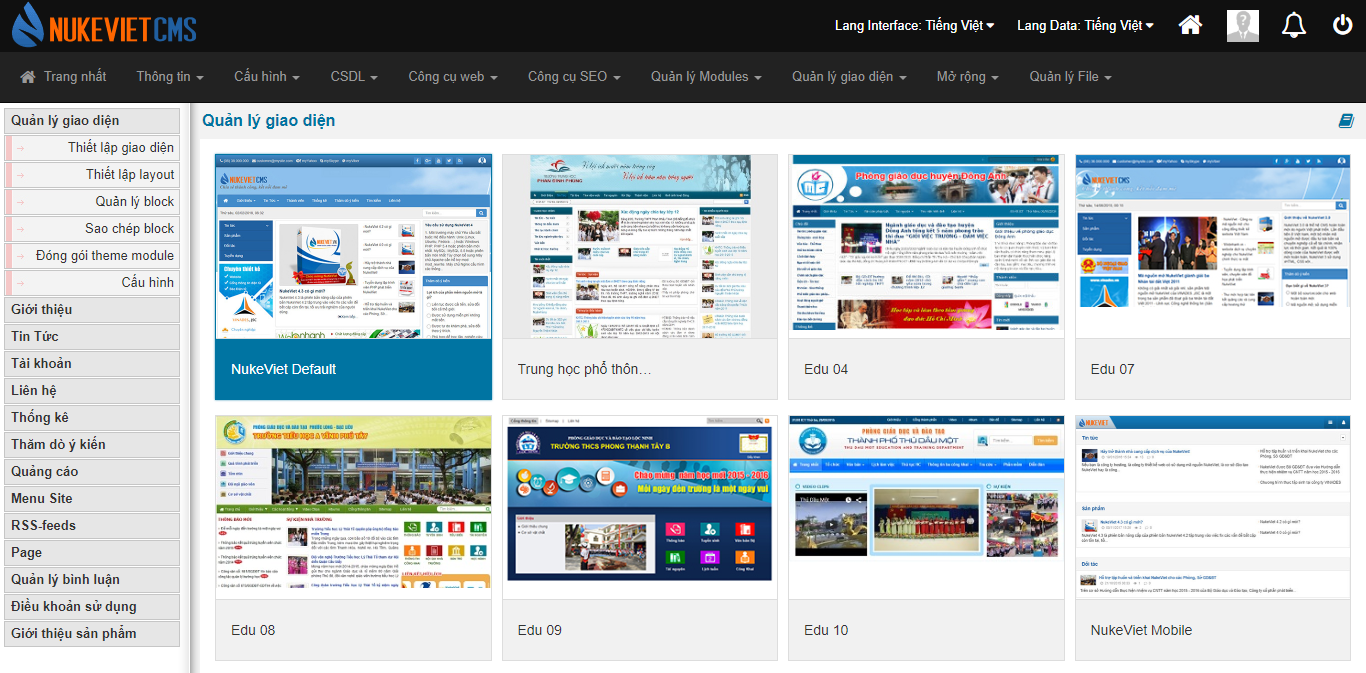
Task: Select the Edu 07 theme thumbnail
Action: click(1213, 246)
